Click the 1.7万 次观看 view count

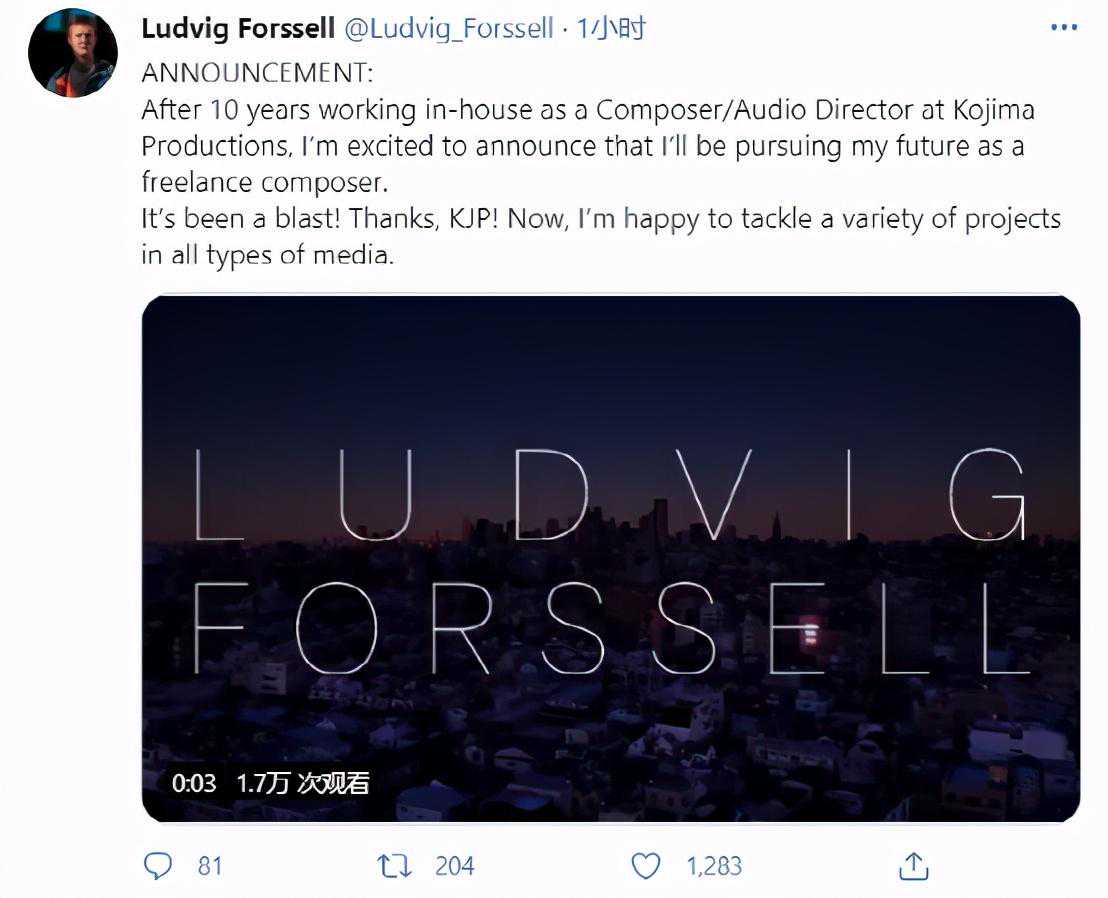pyautogui.click(x=303, y=783)
